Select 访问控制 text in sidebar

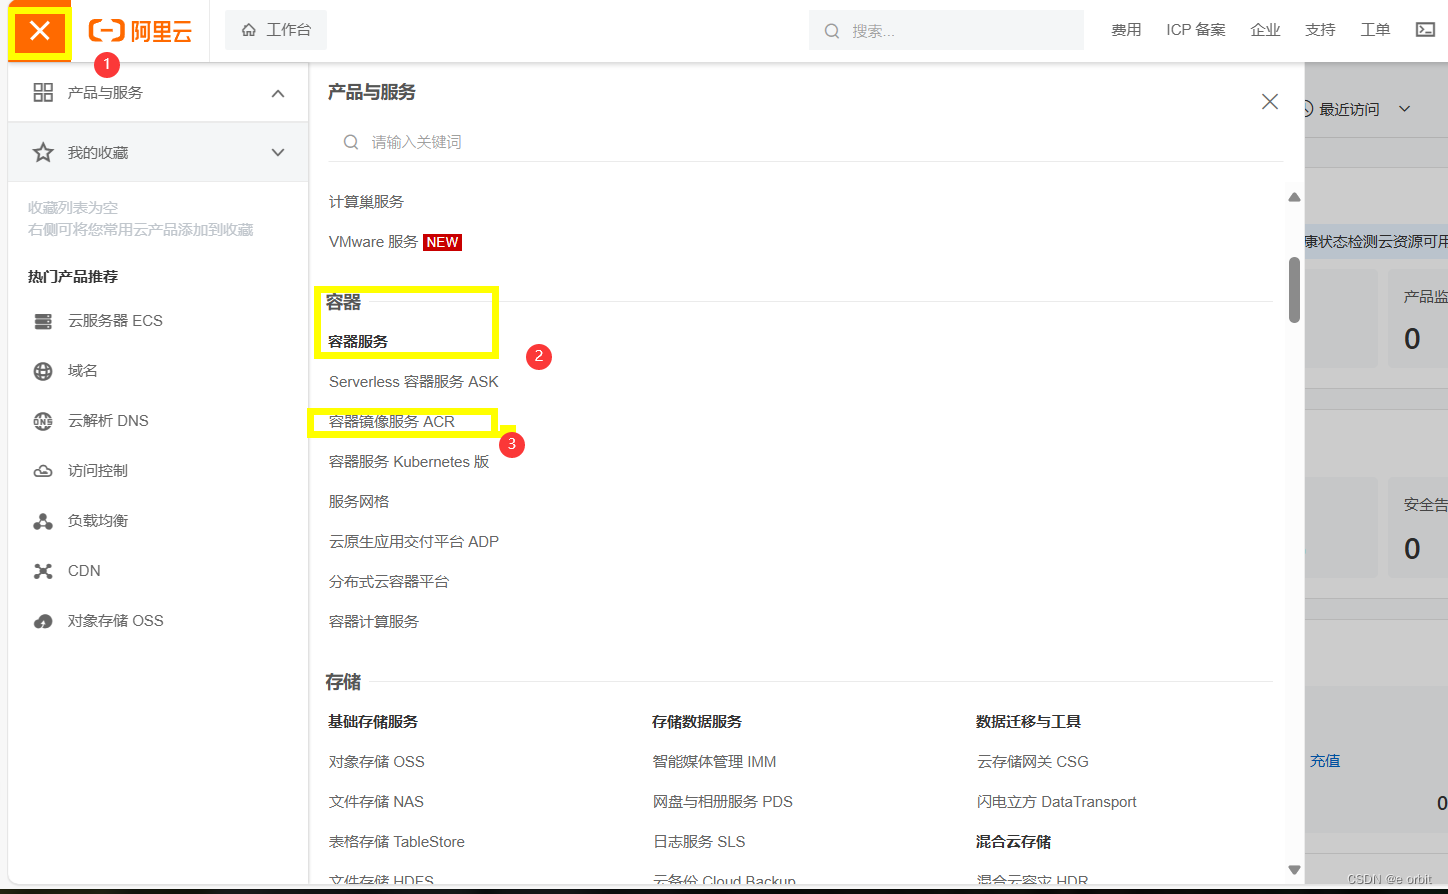point(98,471)
